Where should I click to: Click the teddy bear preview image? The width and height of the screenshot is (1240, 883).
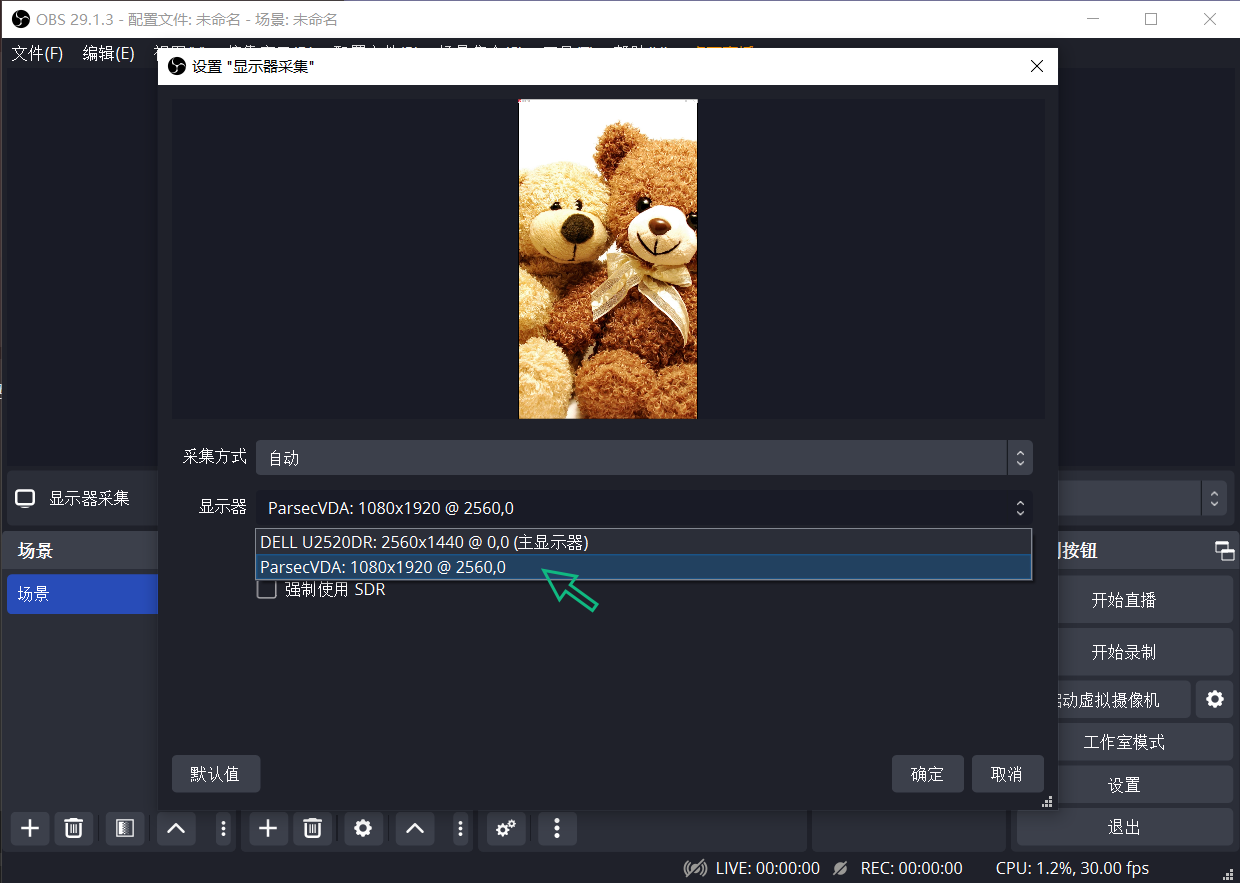click(607, 259)
